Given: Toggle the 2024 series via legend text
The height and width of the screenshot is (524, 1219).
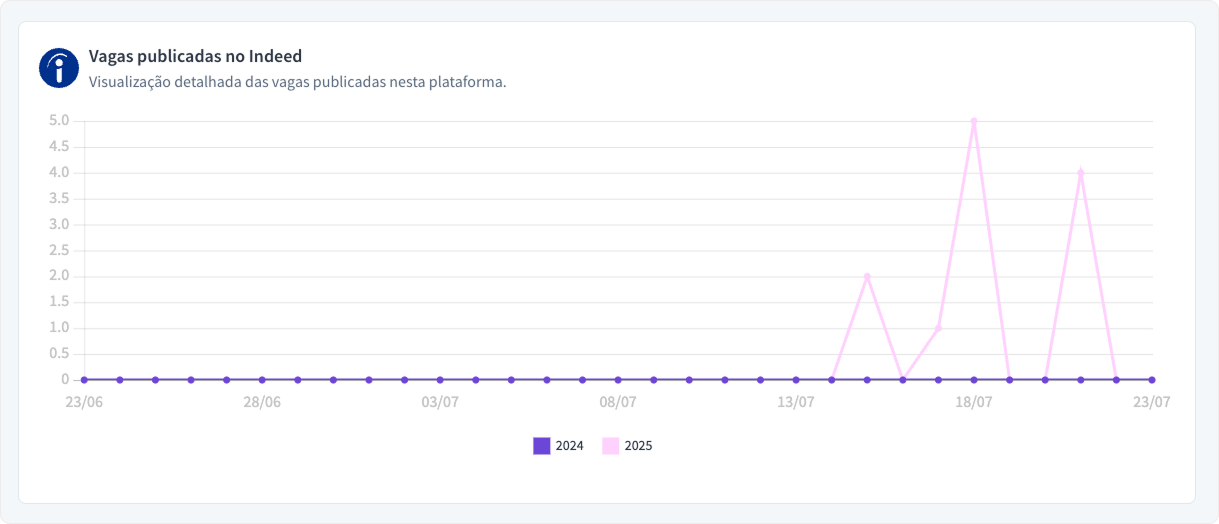Looking at the screenshot, I should pos(569,446).
